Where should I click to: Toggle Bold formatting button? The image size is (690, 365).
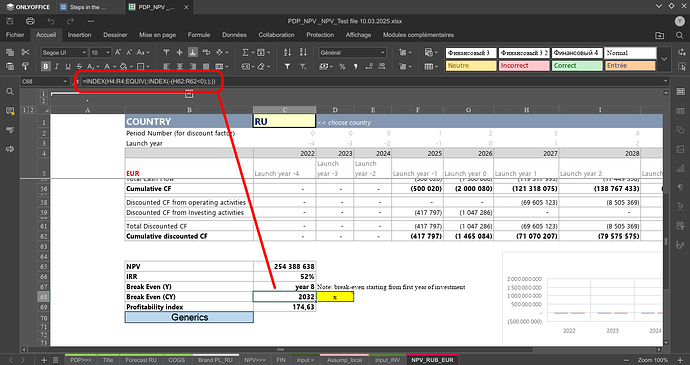[x=46, y=66]
